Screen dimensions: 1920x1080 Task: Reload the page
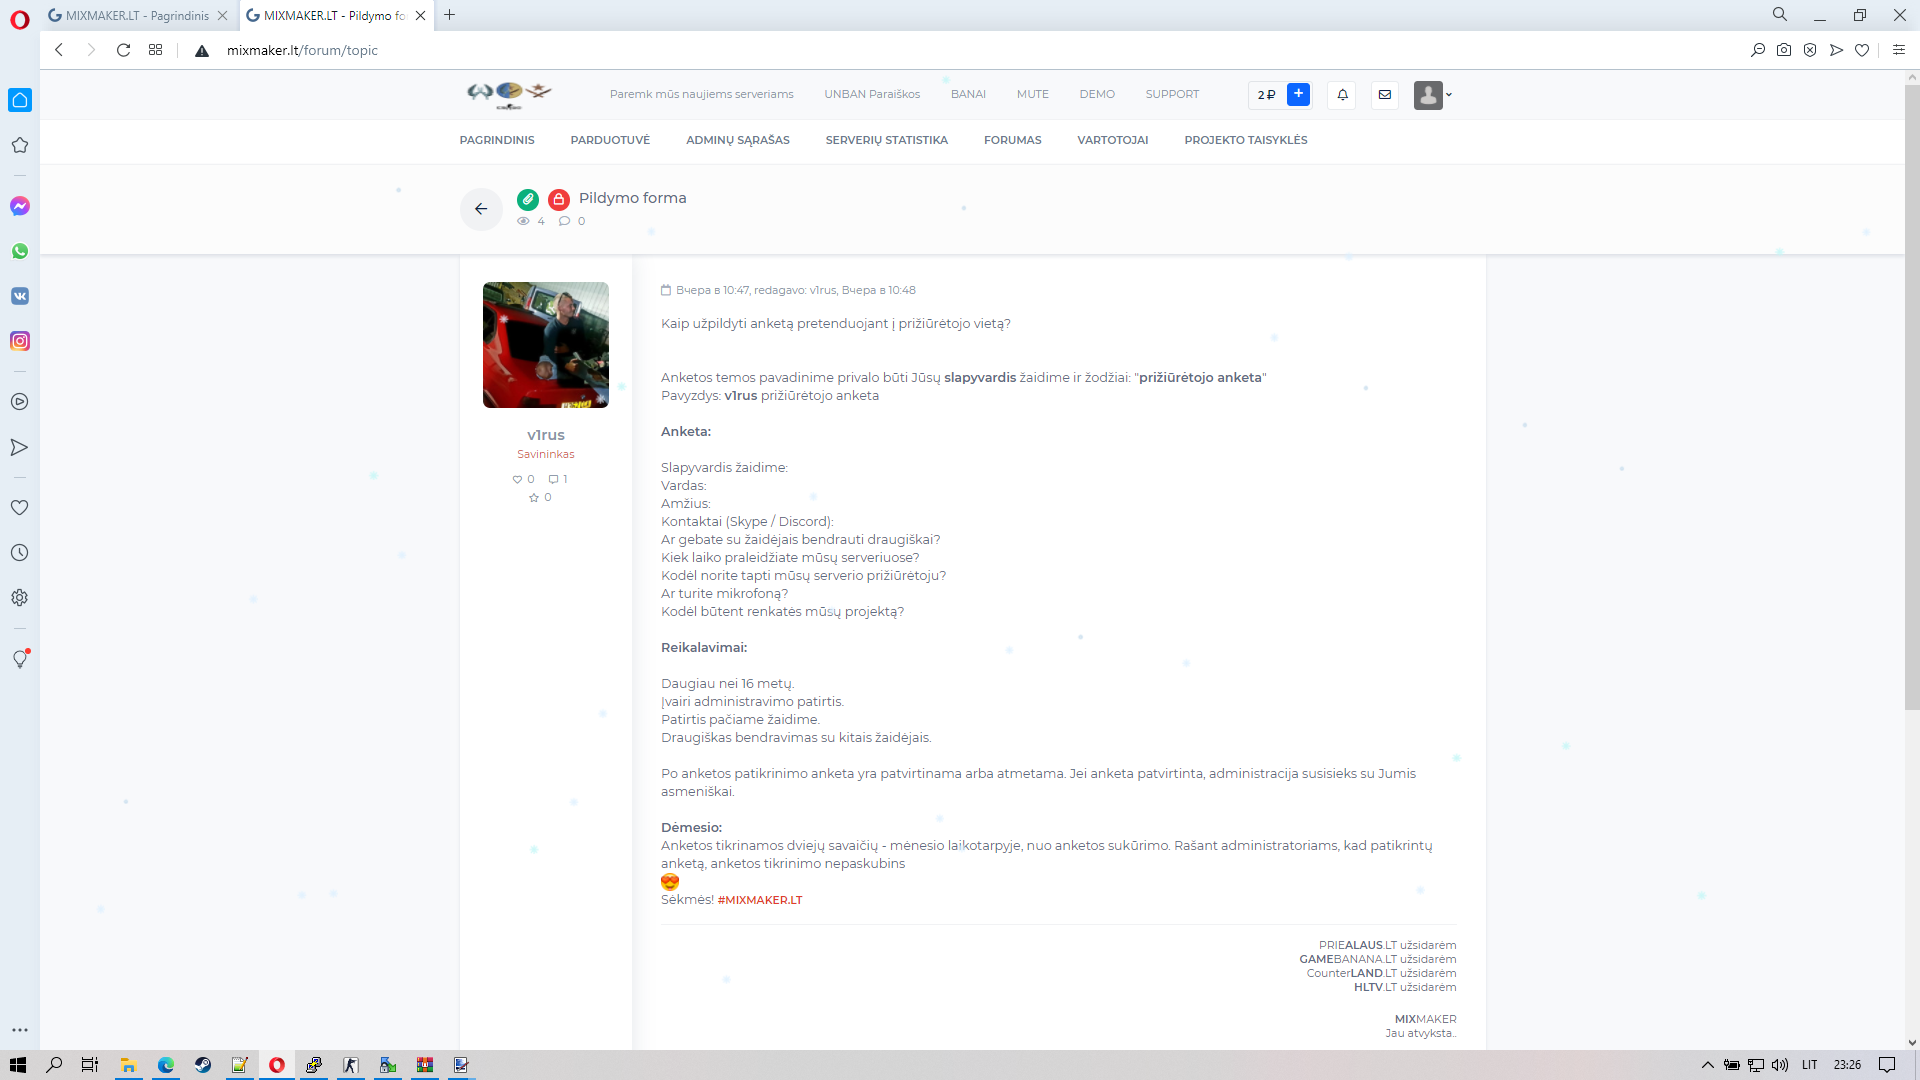(x=123, y=50)
